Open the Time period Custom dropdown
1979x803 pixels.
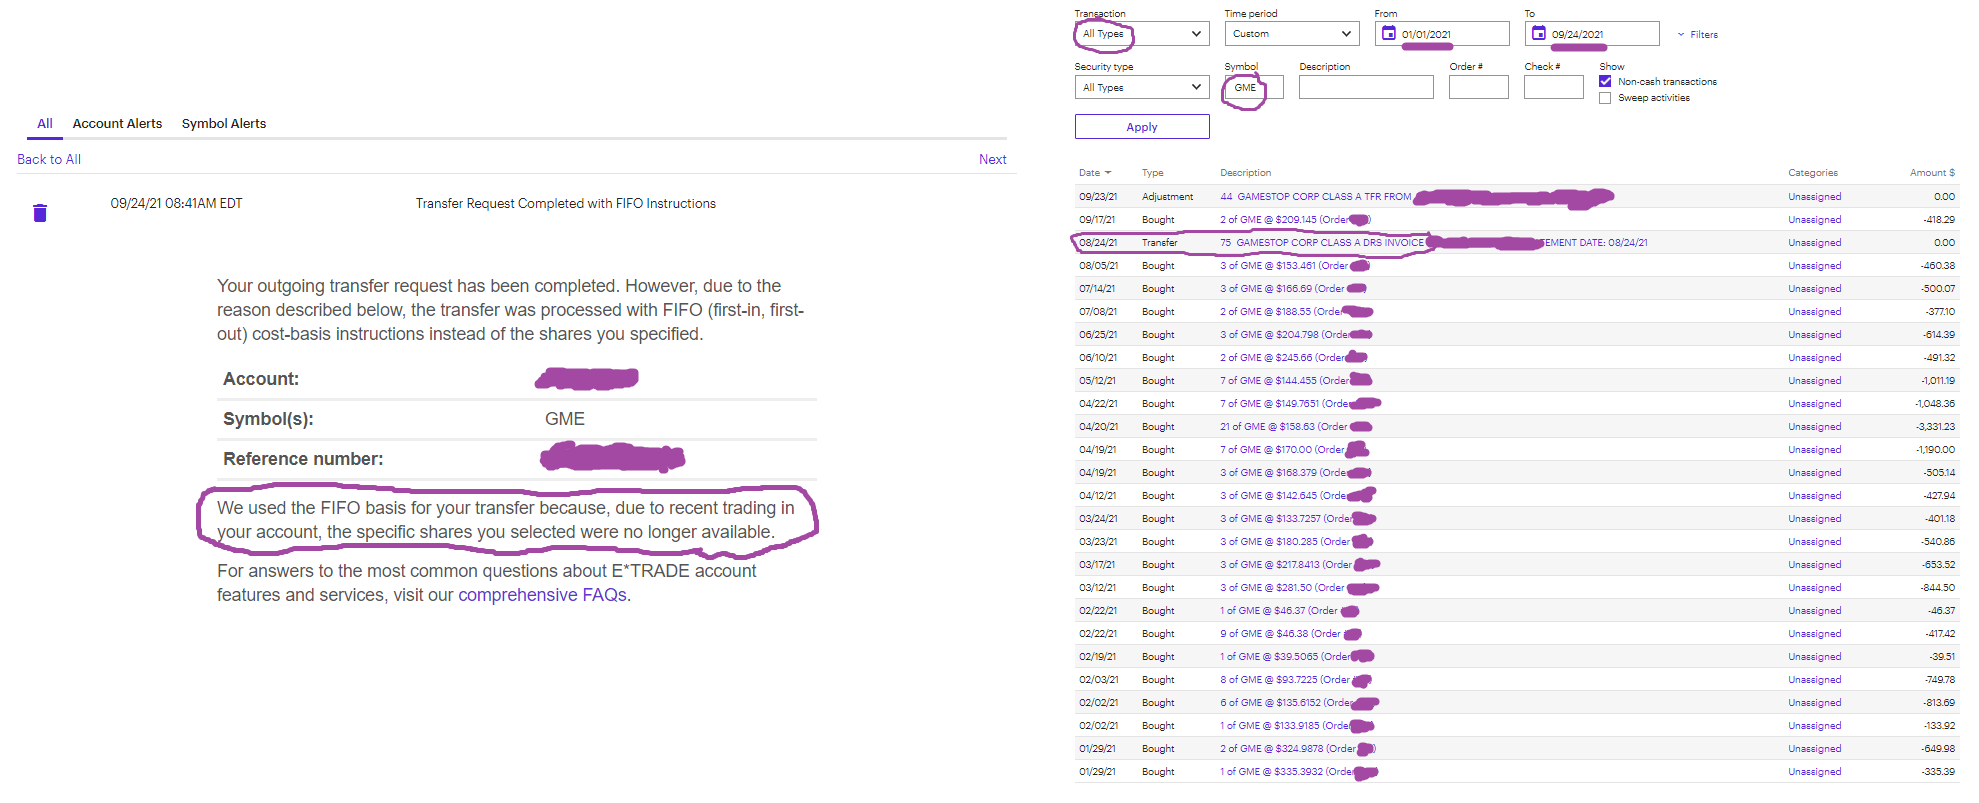[x=1292, y=34]
